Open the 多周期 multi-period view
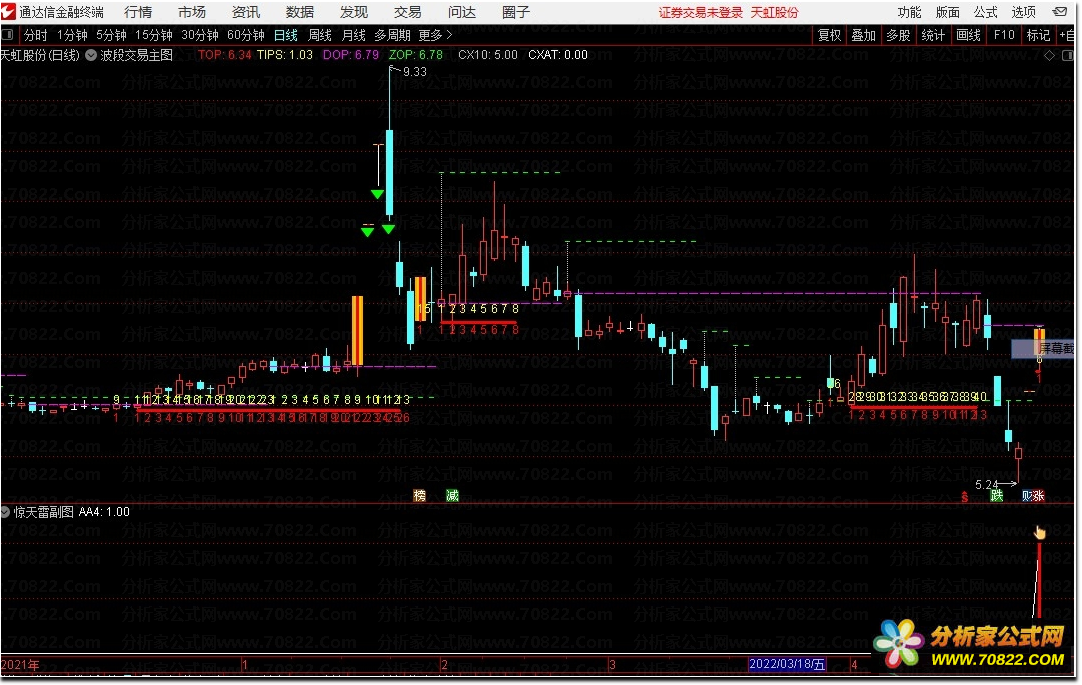The height and width of the screenshot is (685, 1082). point(392,34)
